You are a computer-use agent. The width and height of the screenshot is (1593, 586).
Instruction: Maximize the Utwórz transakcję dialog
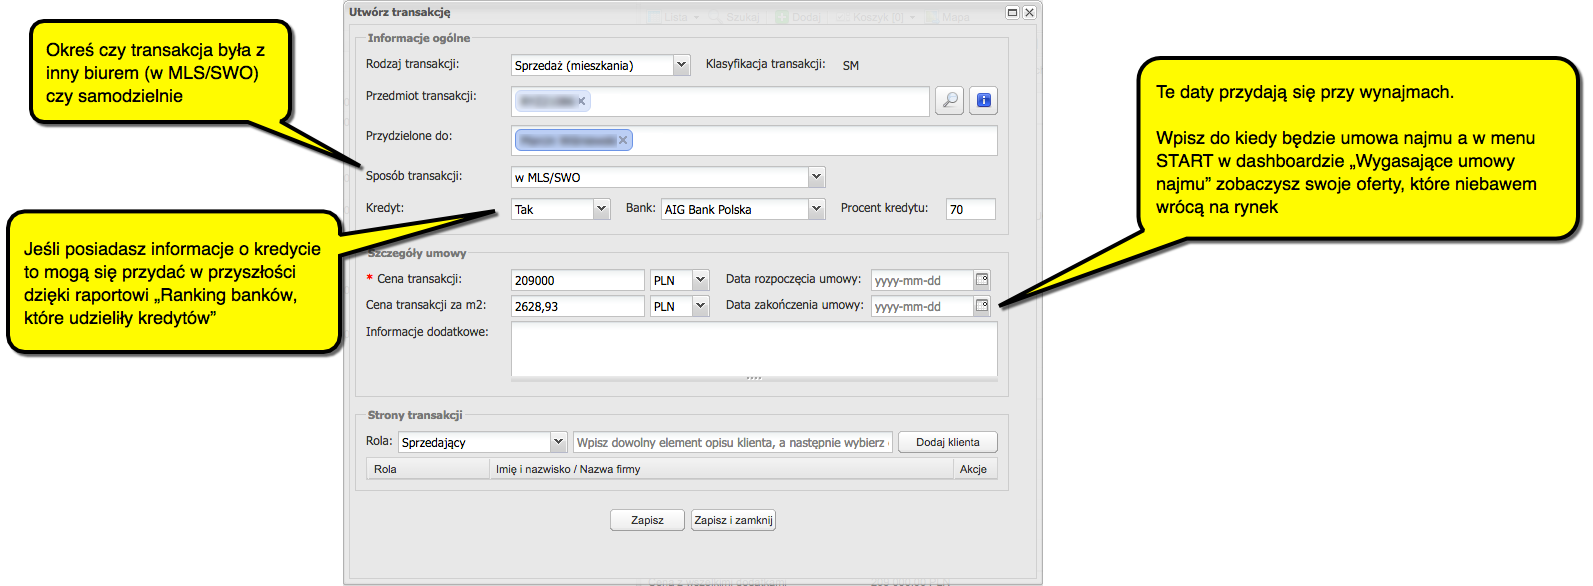point(1012,13)
